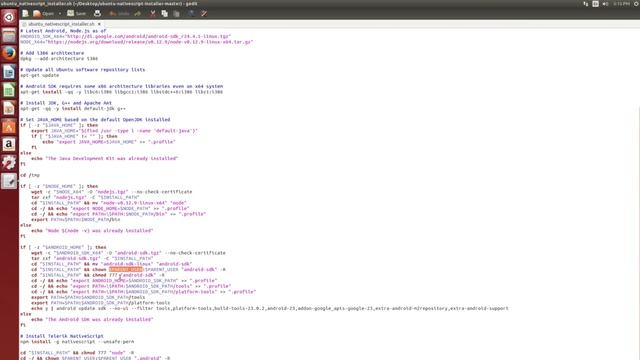
Task: Open System Settings from the launcher
Action: coord(9,162)
